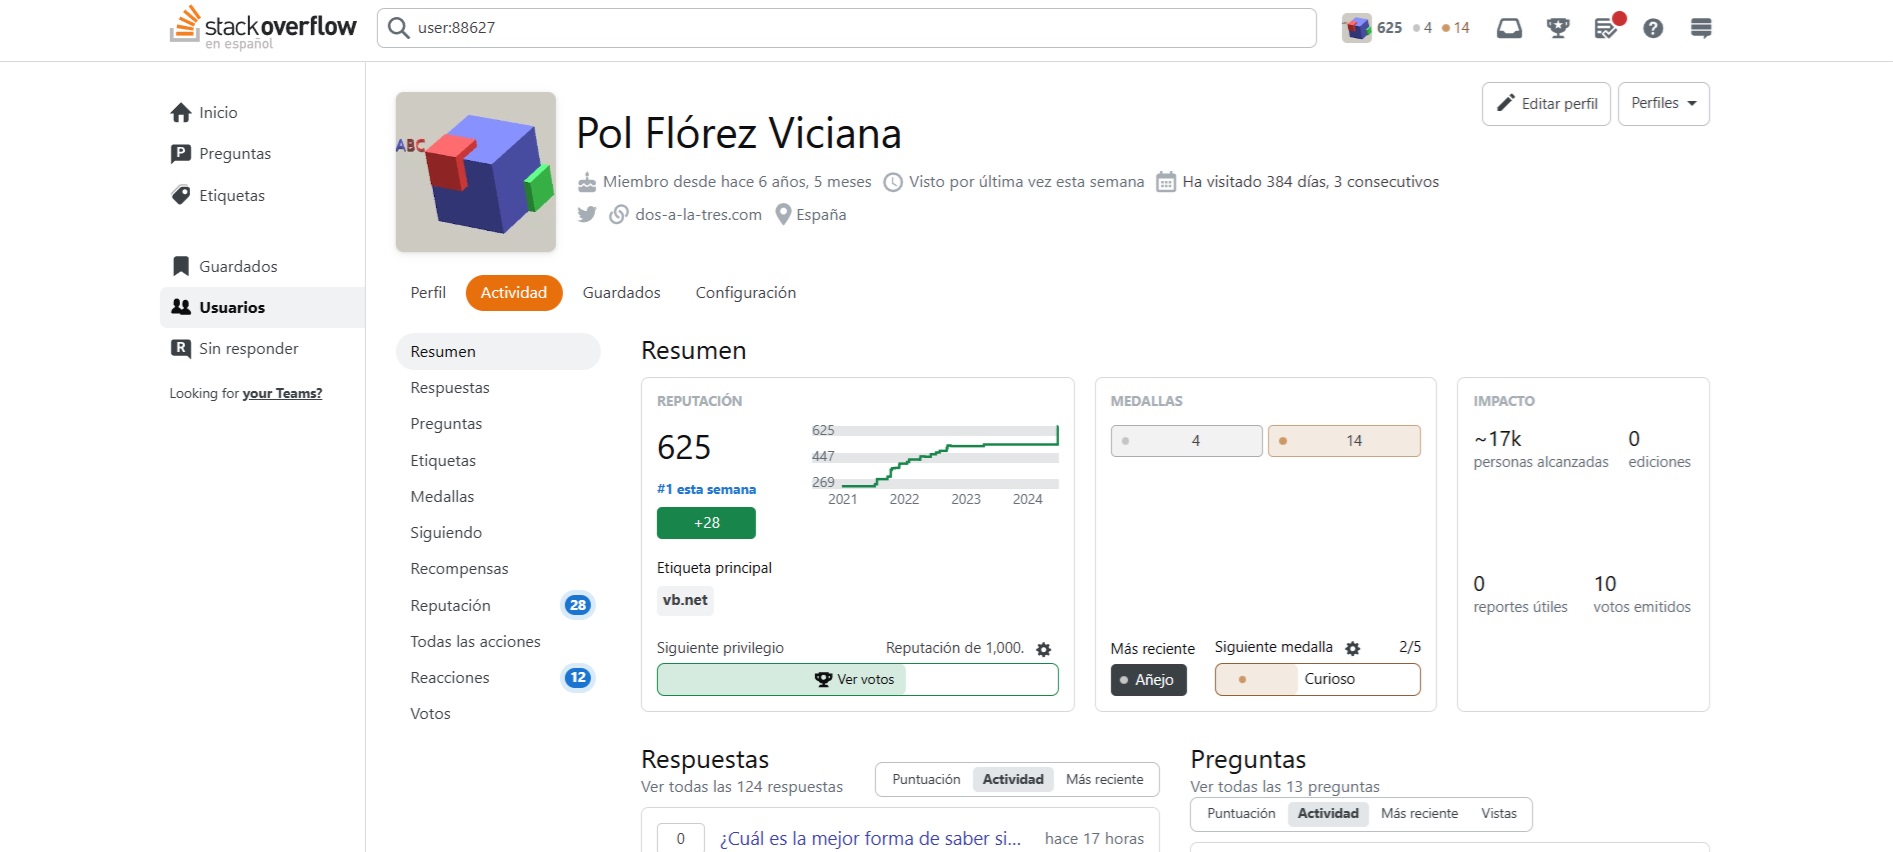
Task: Click the Curioso badge progress bar
Action: click(1317, 679)
